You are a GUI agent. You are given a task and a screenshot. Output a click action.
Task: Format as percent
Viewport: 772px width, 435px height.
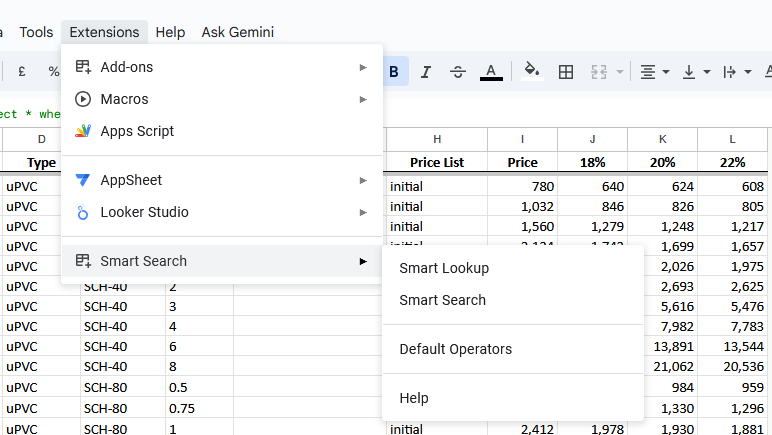(54, 72)
